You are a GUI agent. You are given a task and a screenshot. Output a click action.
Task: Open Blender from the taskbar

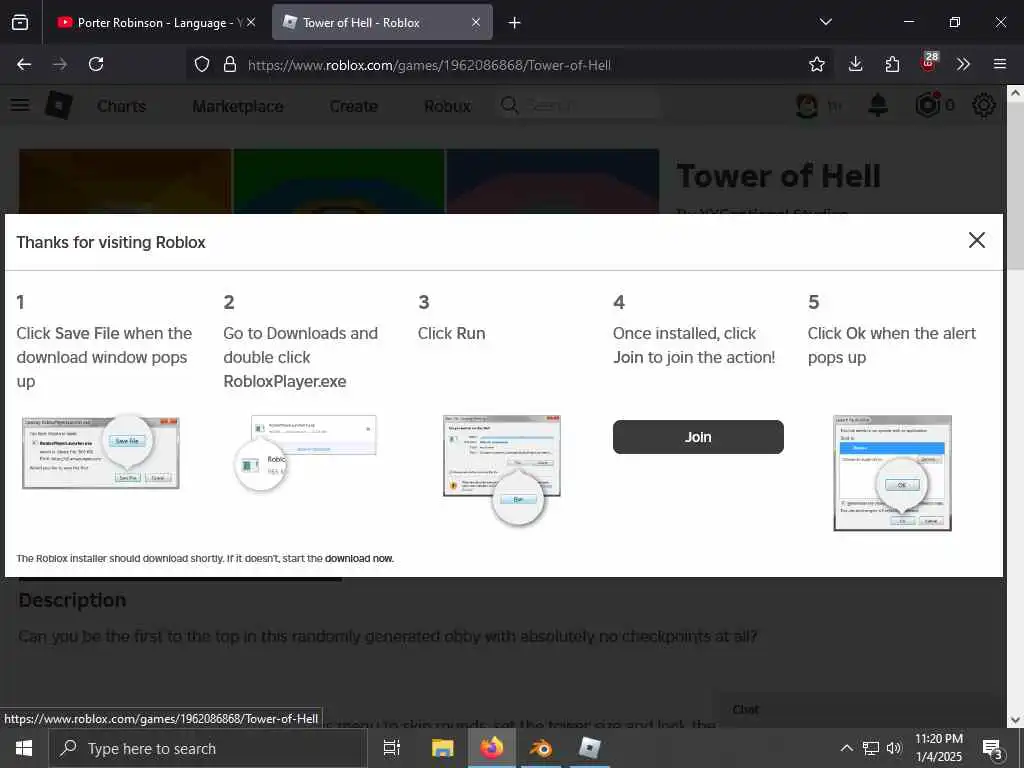point(541,748)
